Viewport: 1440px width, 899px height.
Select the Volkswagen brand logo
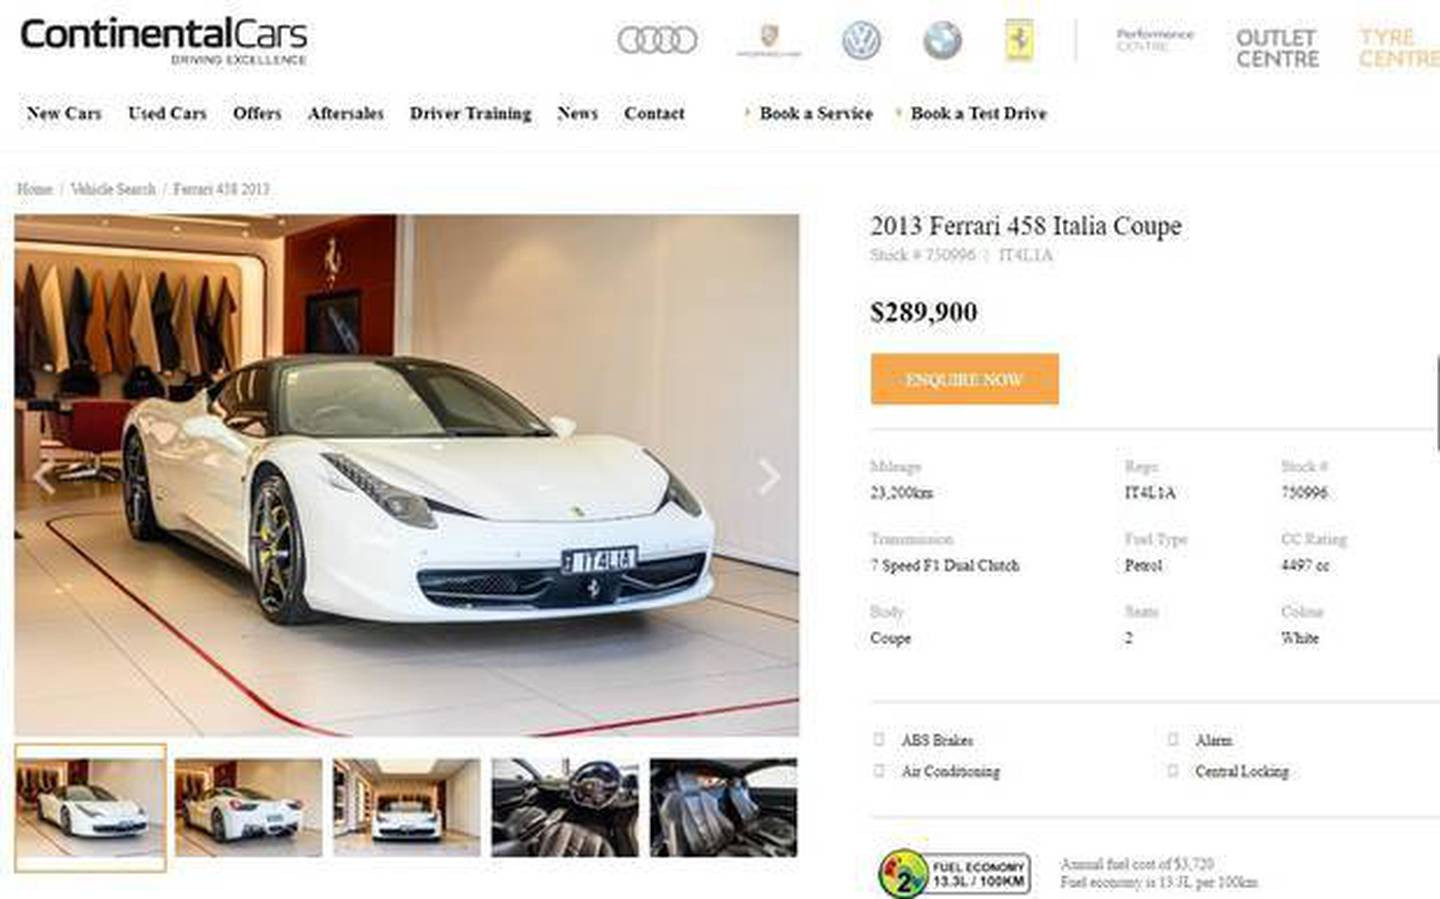coord(861,41)
